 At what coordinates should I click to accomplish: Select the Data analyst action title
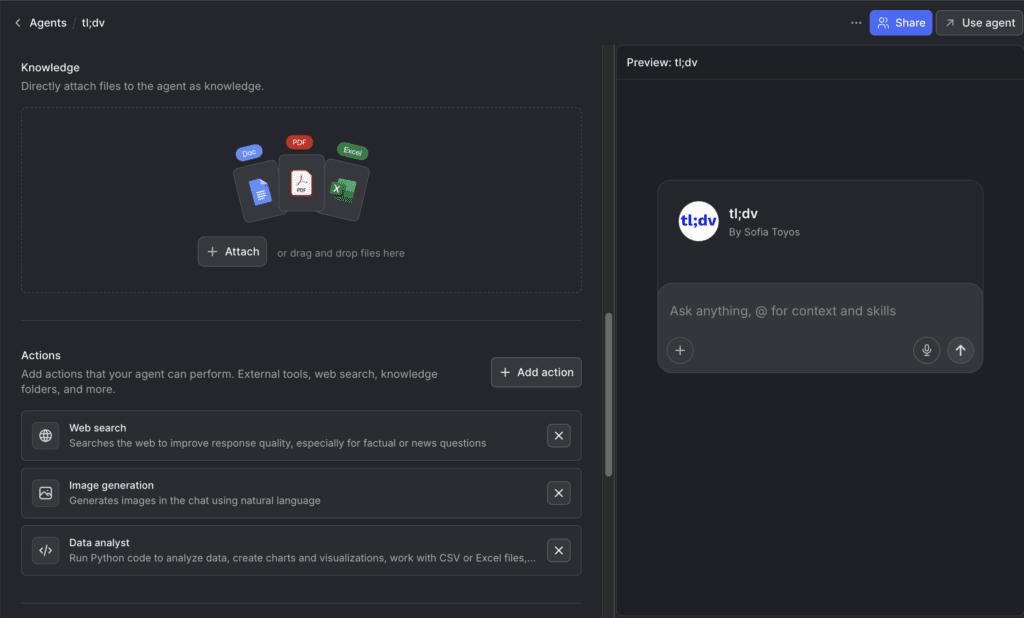[x=99, y=543]
